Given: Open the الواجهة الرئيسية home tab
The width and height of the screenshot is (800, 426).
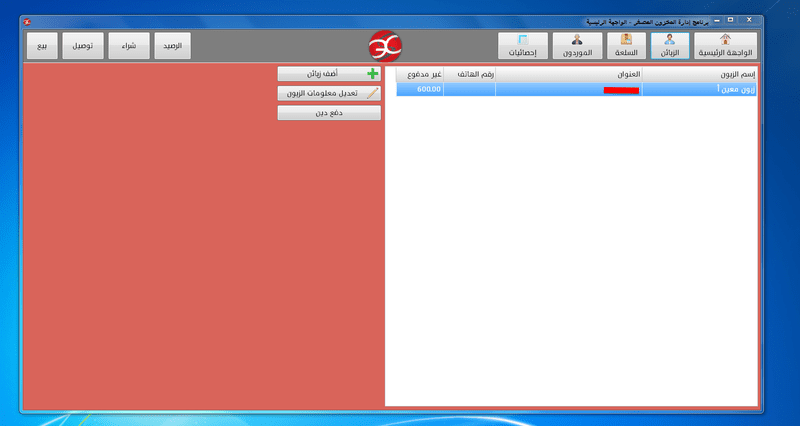Looking at the screenshot, I should [x=726, y=46].
